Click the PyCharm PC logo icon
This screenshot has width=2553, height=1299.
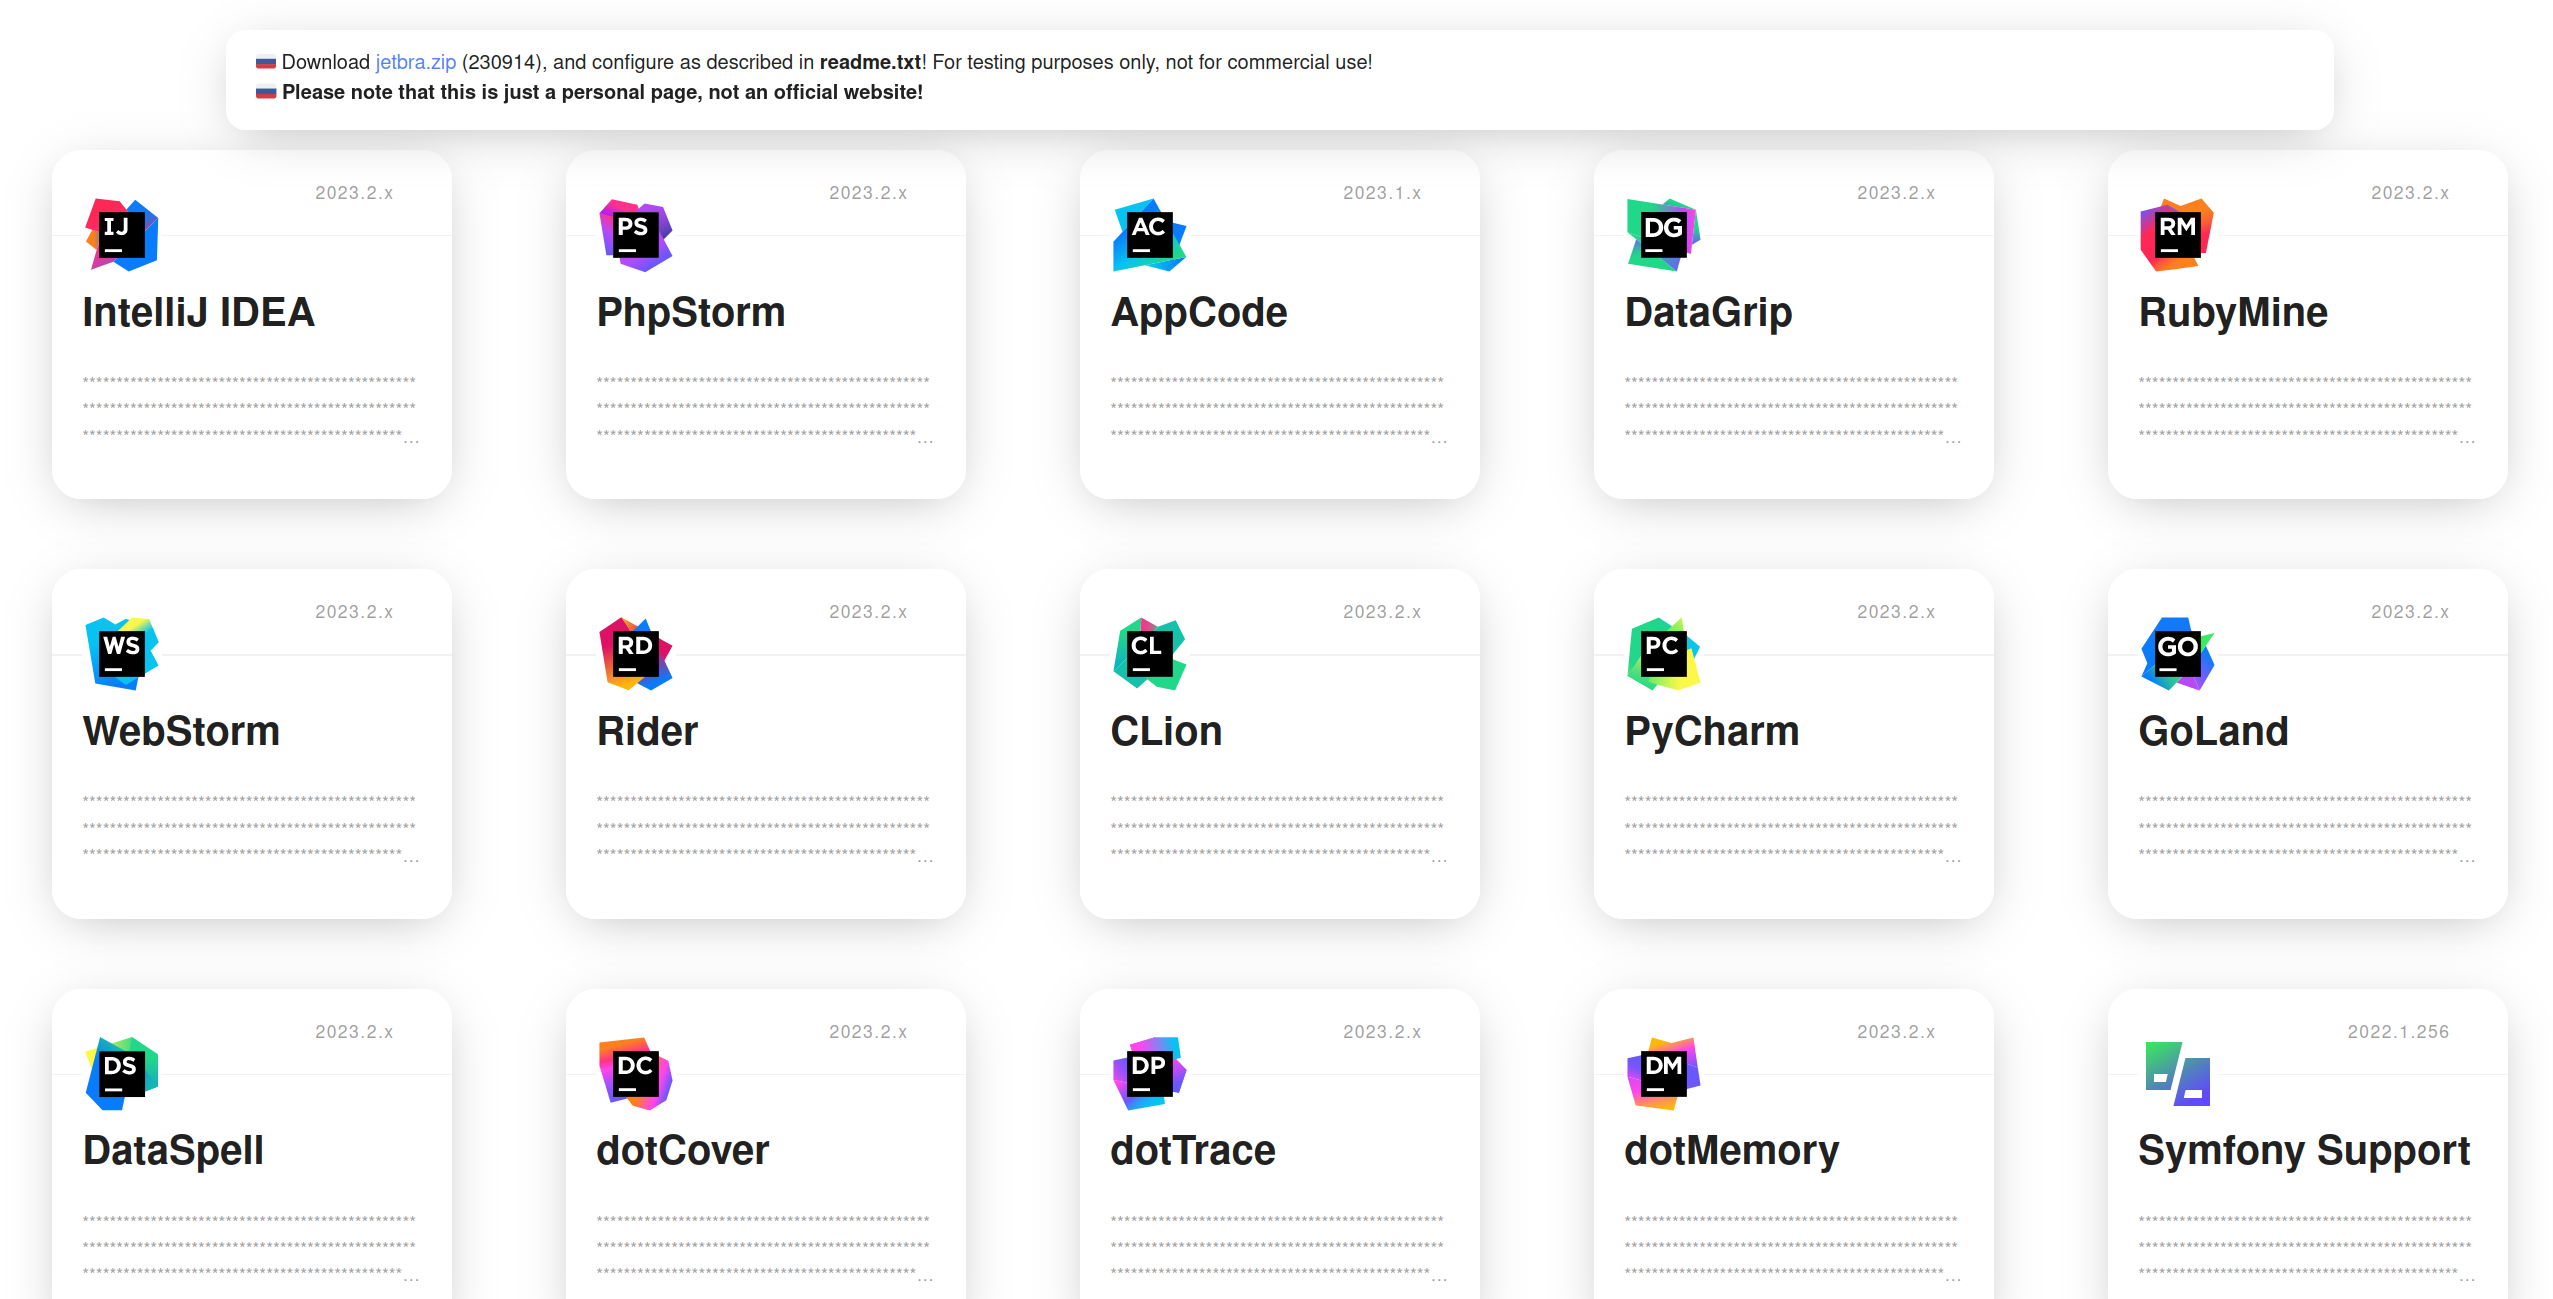click(1663, 654)
